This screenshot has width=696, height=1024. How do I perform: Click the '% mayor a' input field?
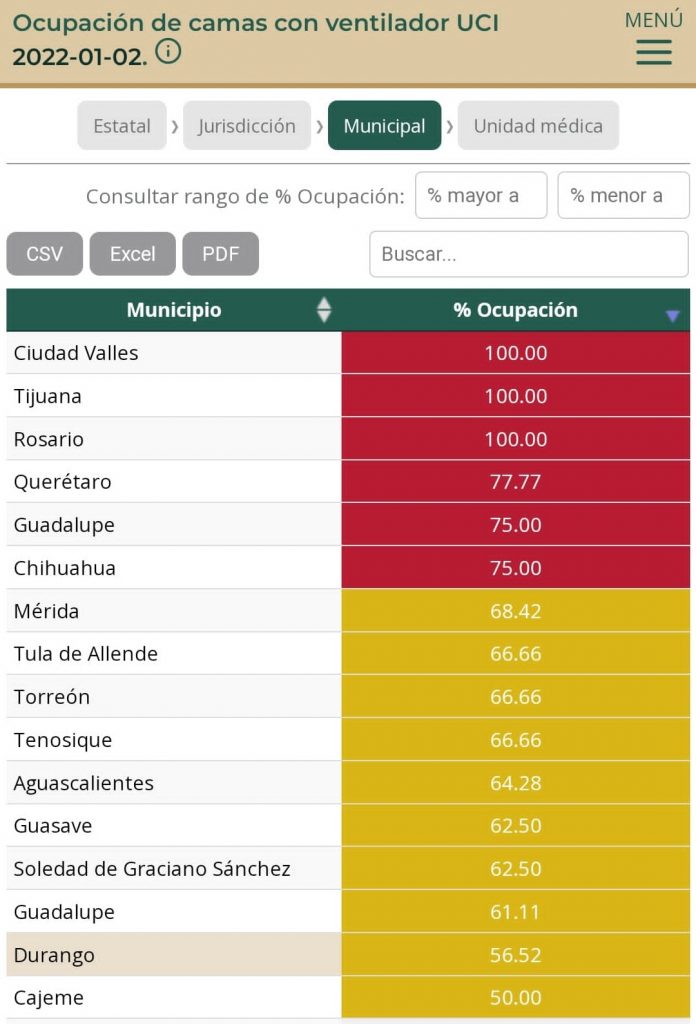[481, 195]
